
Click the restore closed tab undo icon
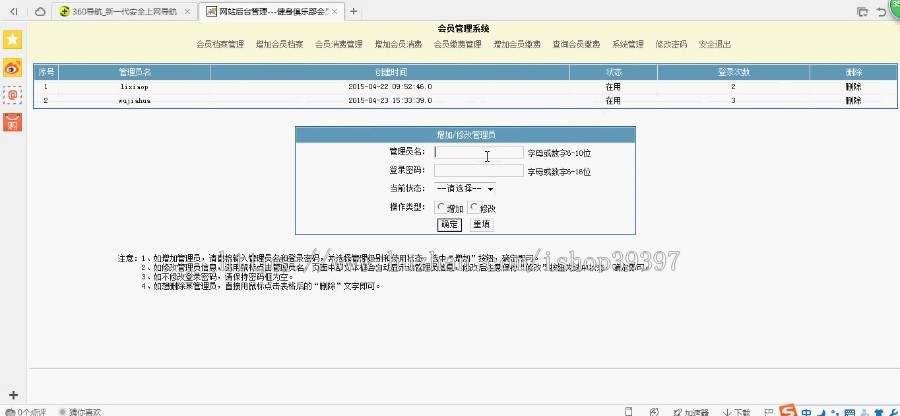pos(881,11)
